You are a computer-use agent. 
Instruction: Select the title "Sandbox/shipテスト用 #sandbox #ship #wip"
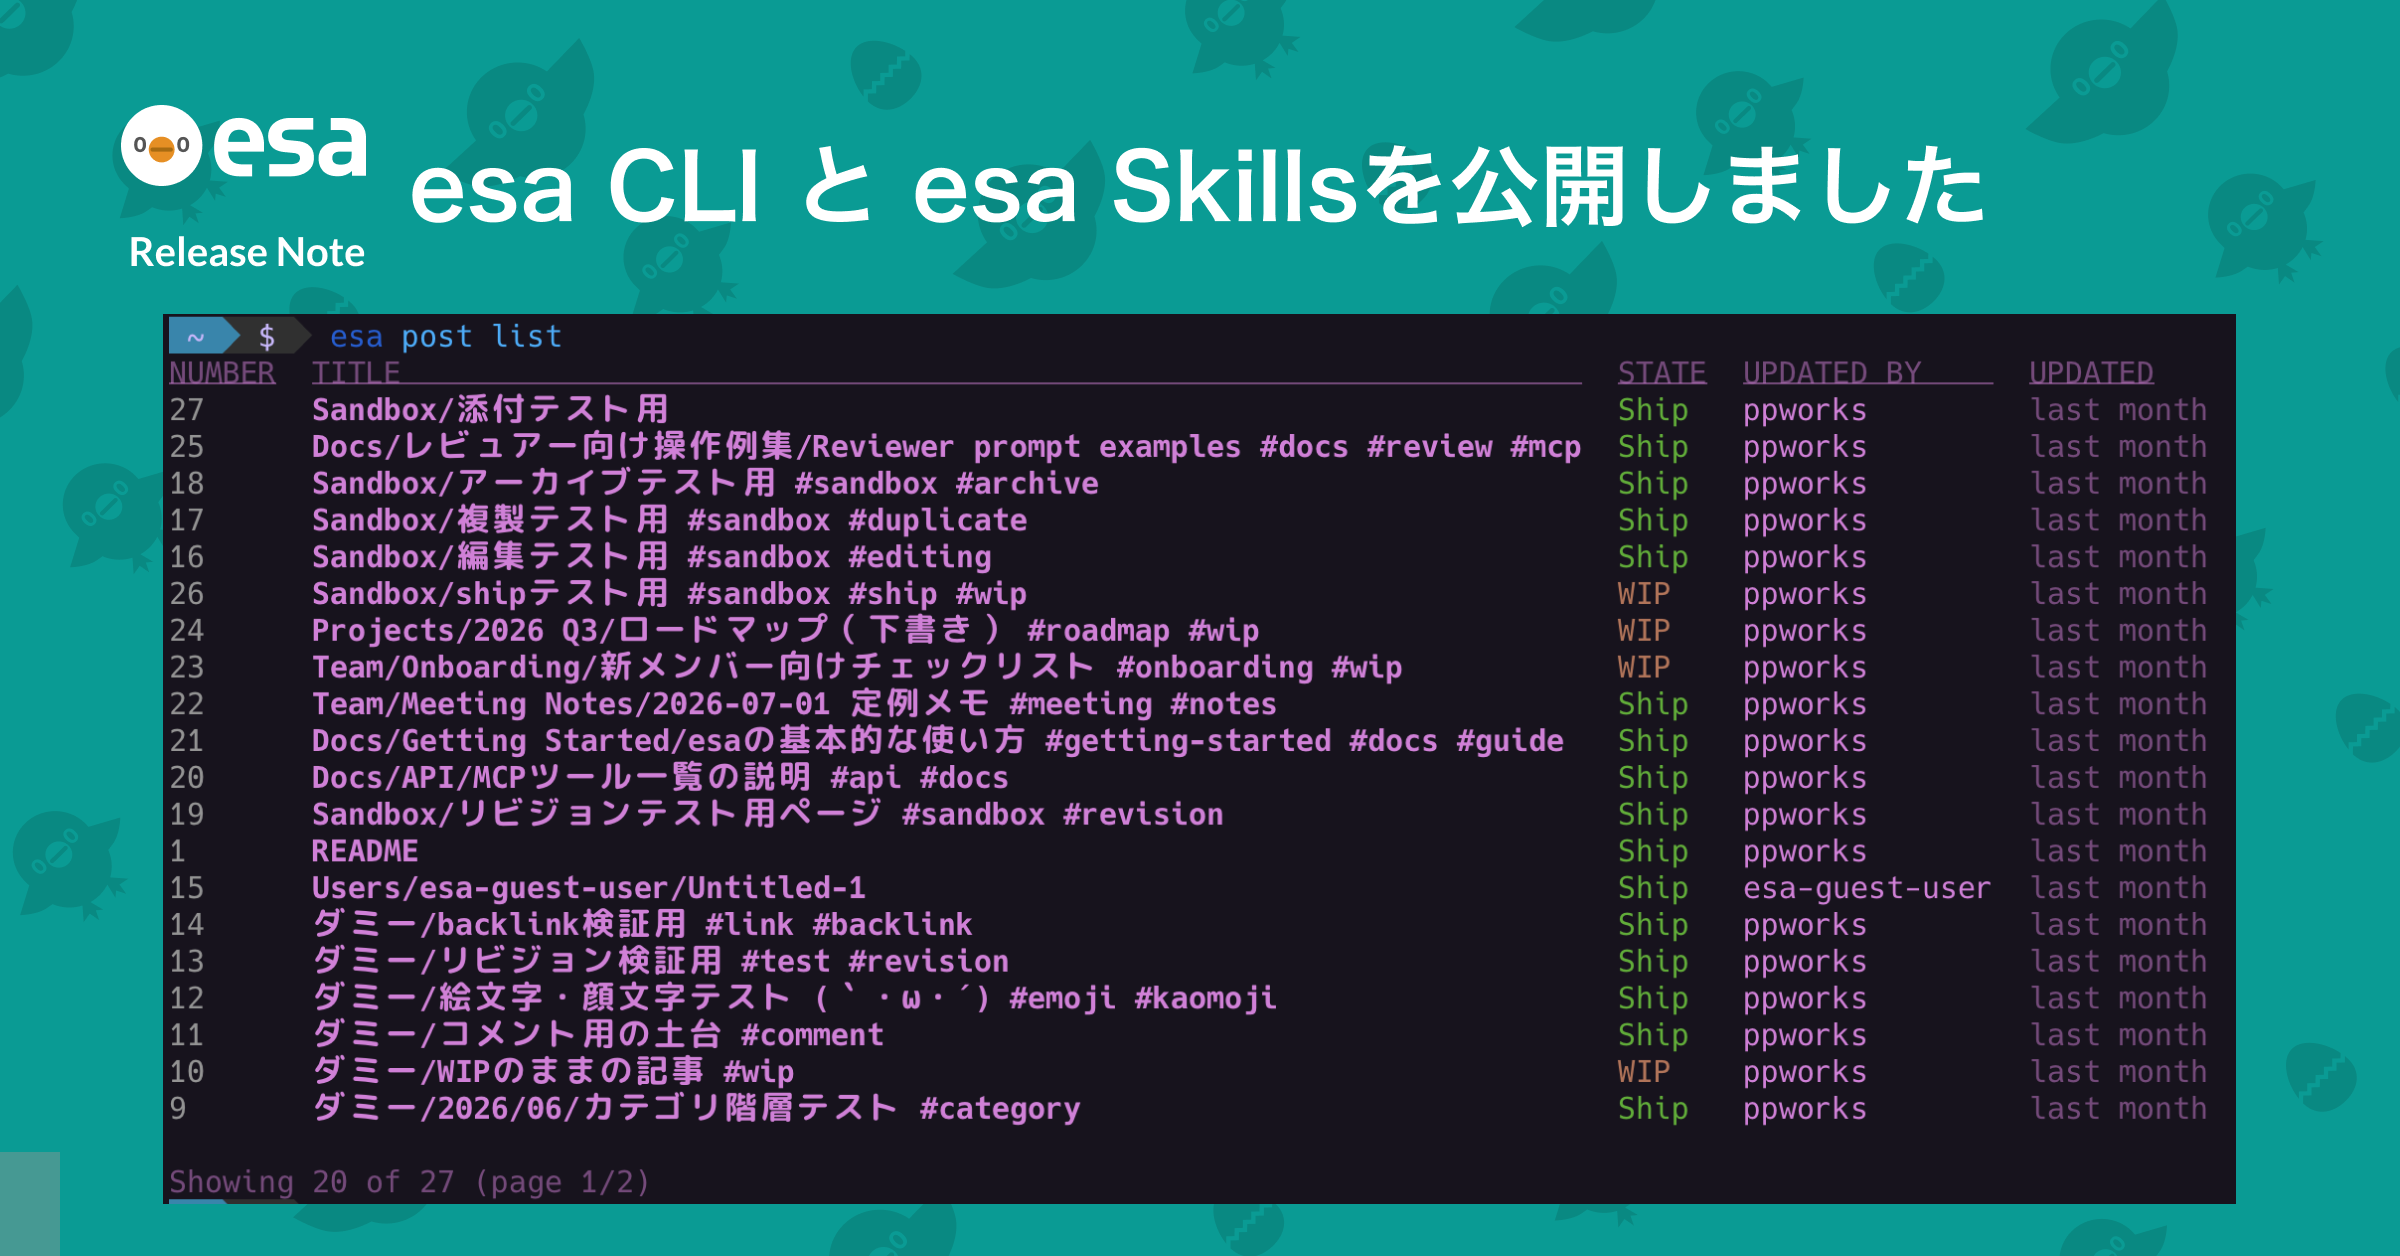pyautogui.click(x=669, y=594)
